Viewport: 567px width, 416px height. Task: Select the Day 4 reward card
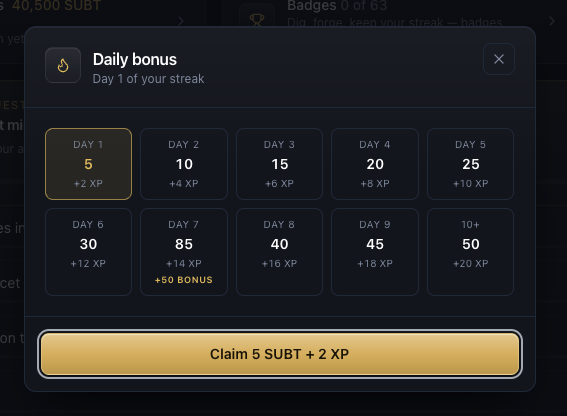(375, 164)
